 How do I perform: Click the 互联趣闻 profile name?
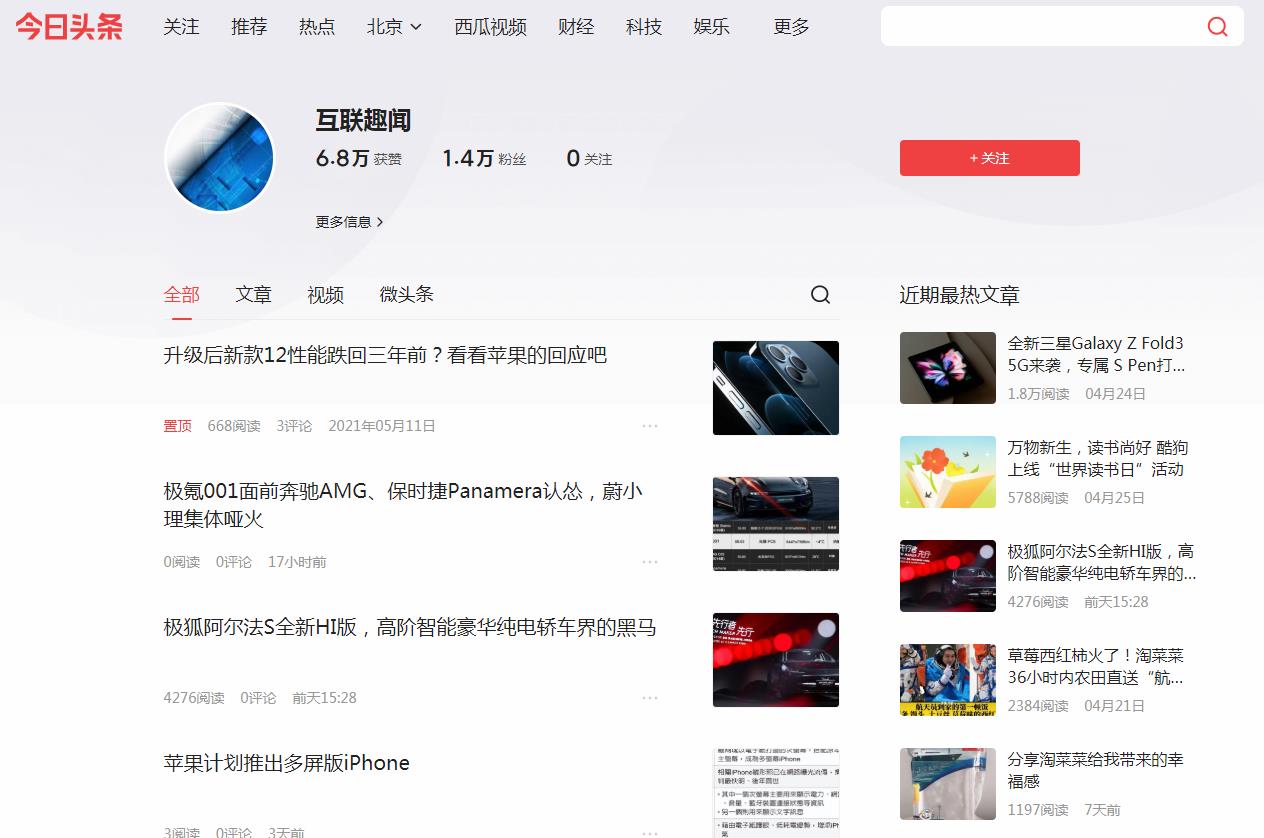click(364, 120)
